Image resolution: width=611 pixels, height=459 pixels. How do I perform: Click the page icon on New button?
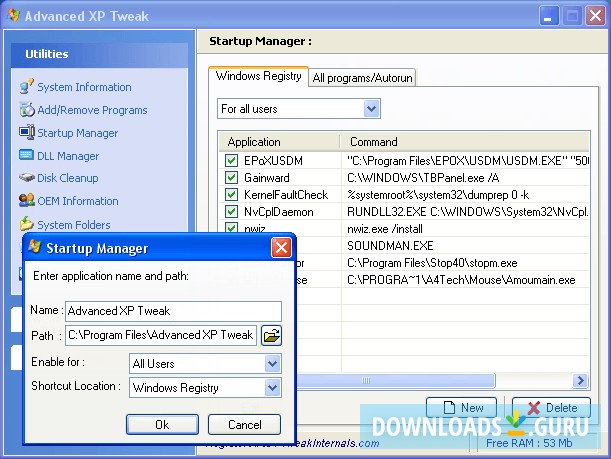point(449,408)
